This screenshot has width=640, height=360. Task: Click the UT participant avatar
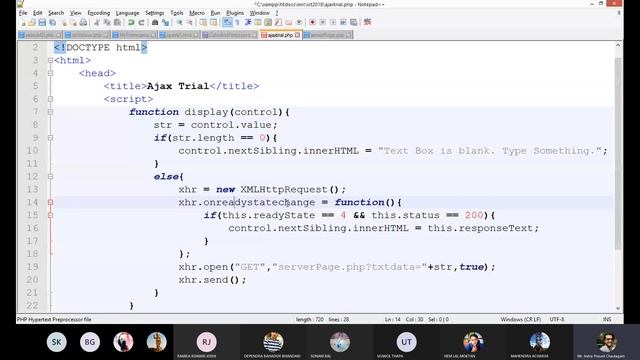point(406,342)
